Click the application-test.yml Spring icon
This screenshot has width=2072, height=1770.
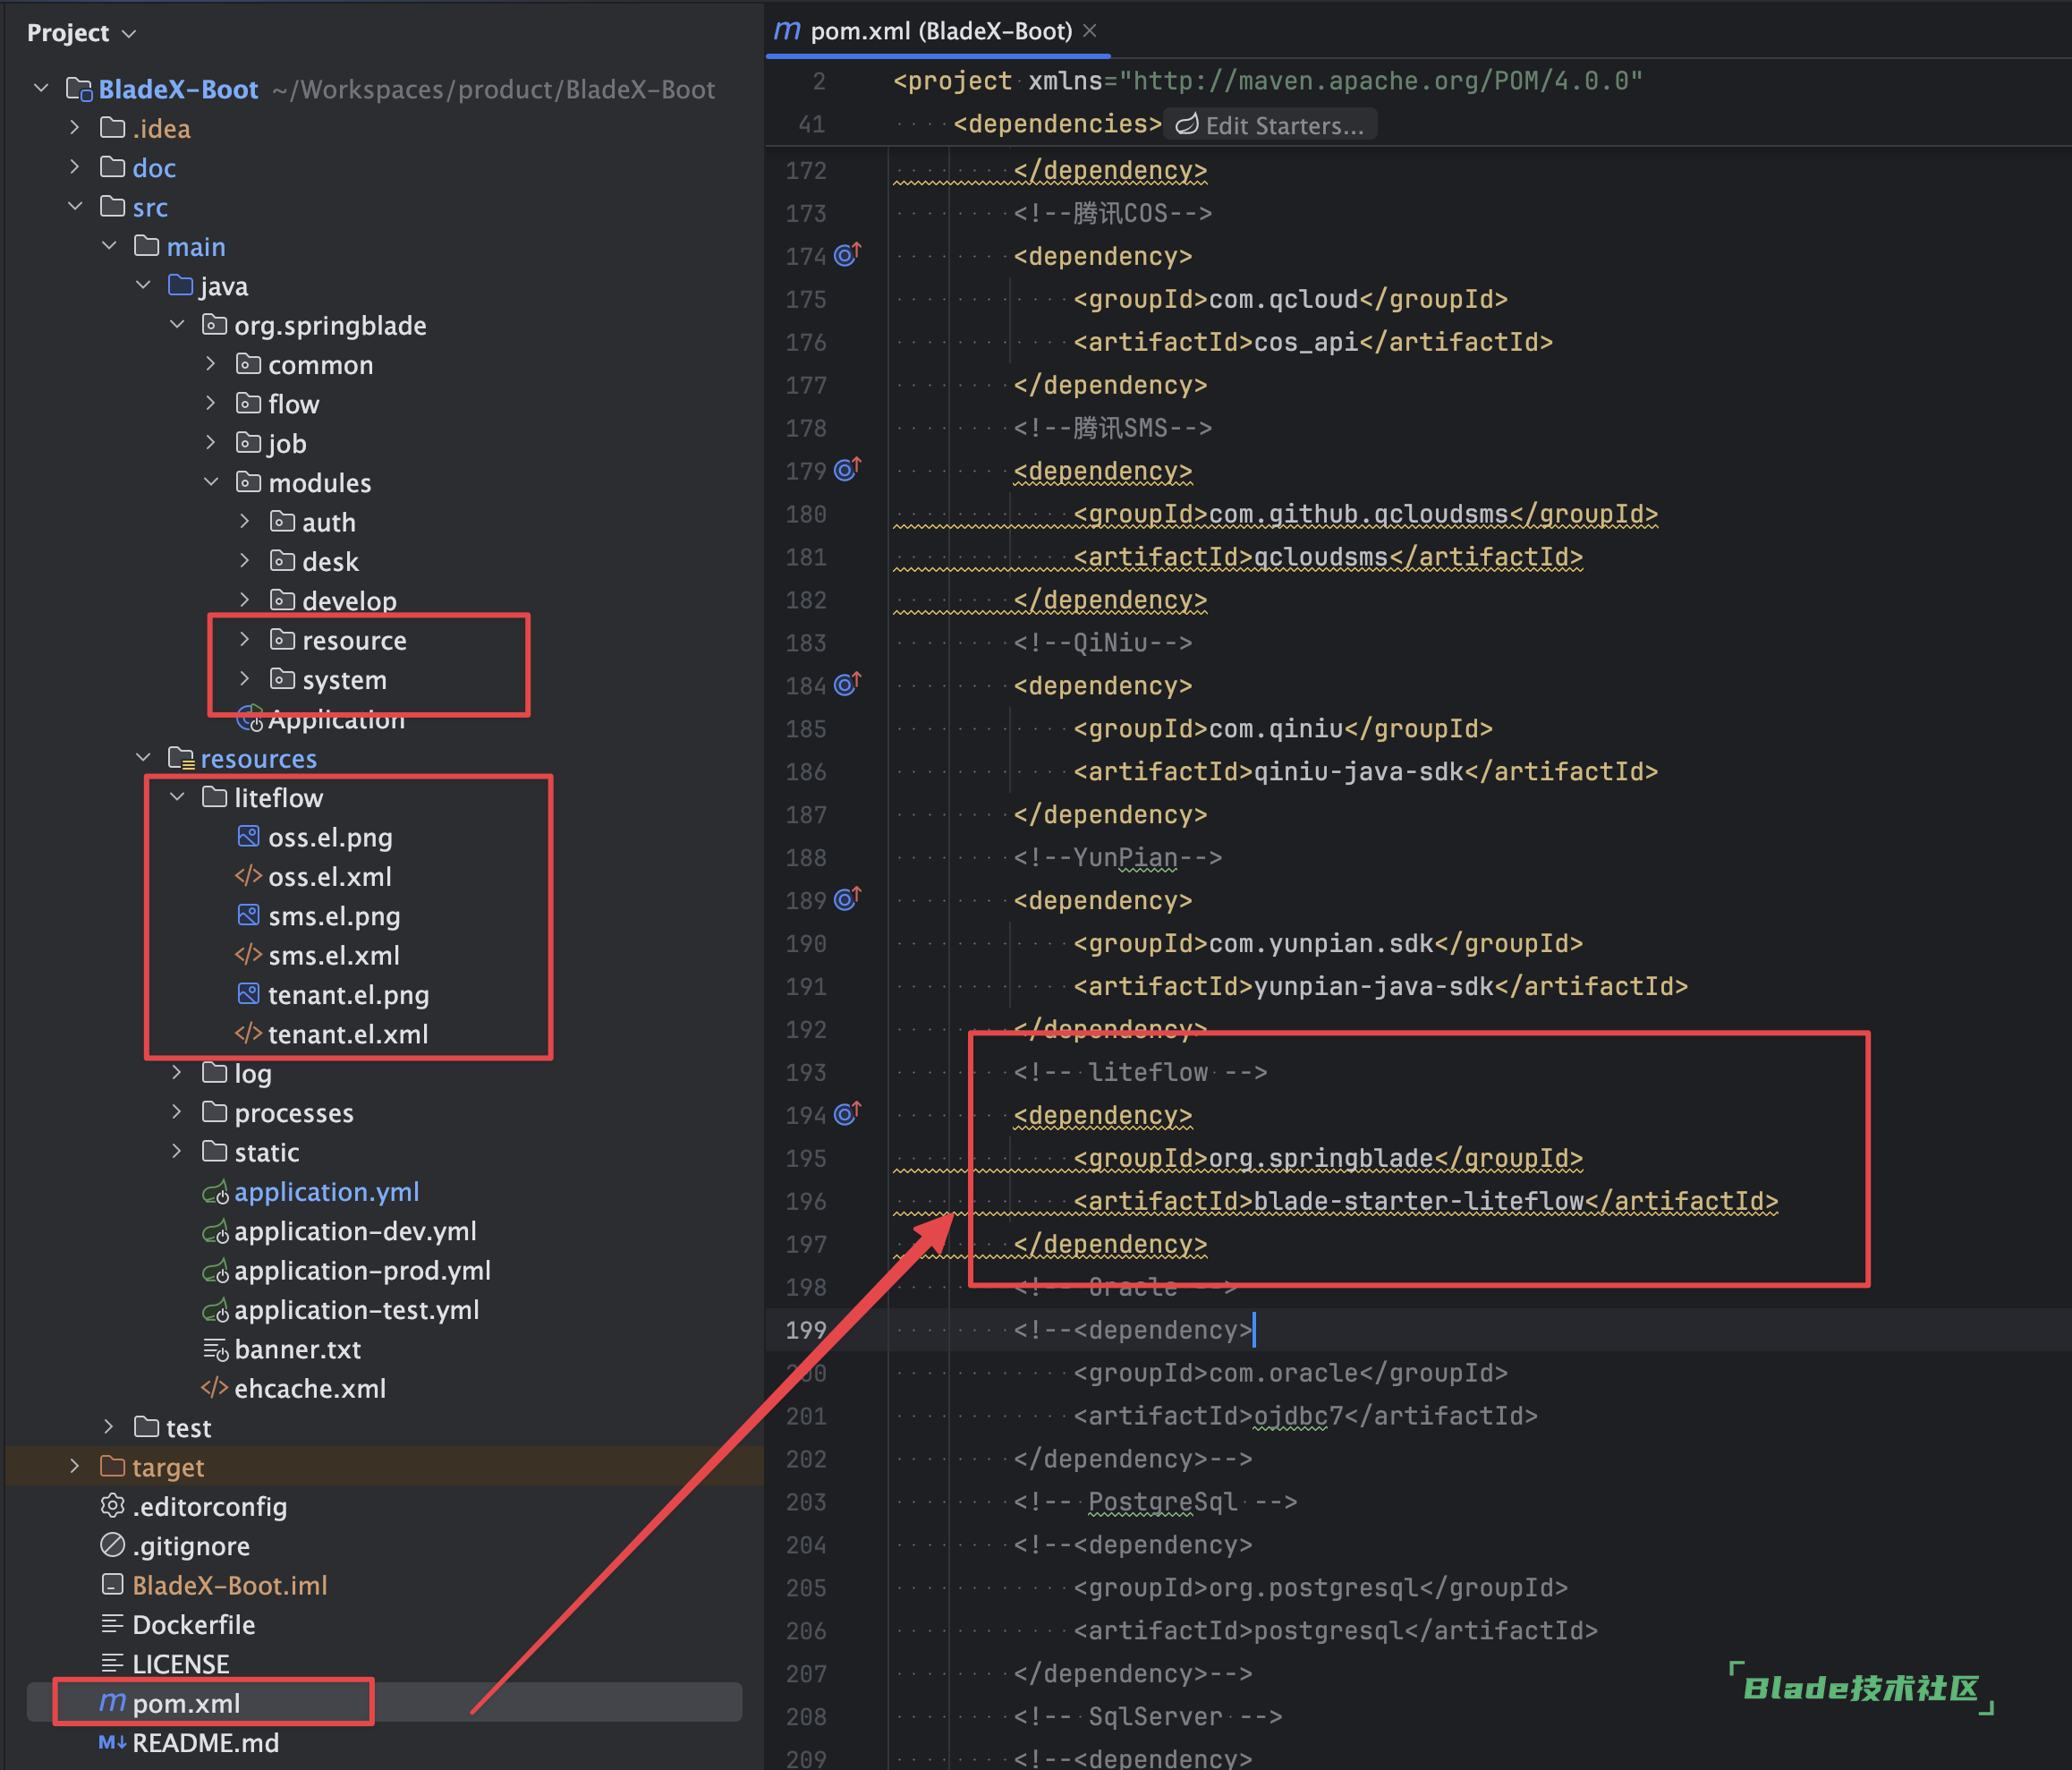point(215,1310)
